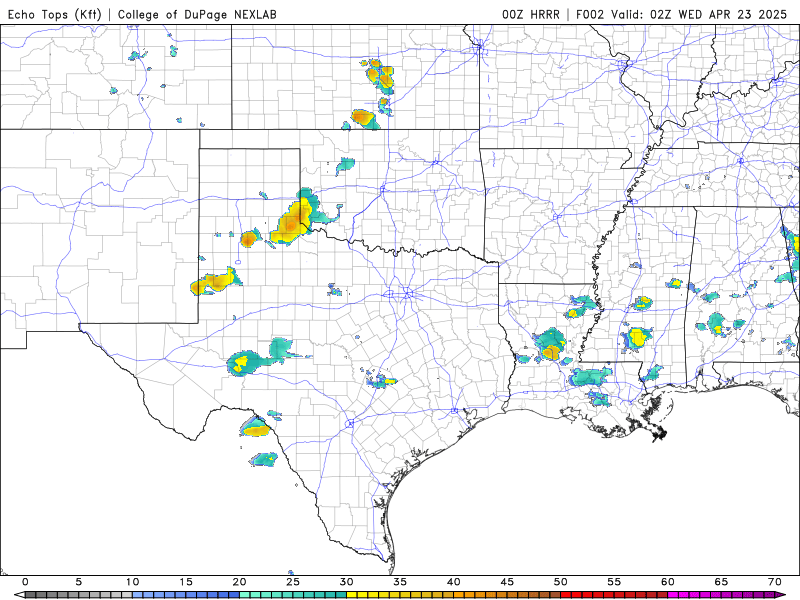Click the color scale label "0"

click(x=26, y=582)
